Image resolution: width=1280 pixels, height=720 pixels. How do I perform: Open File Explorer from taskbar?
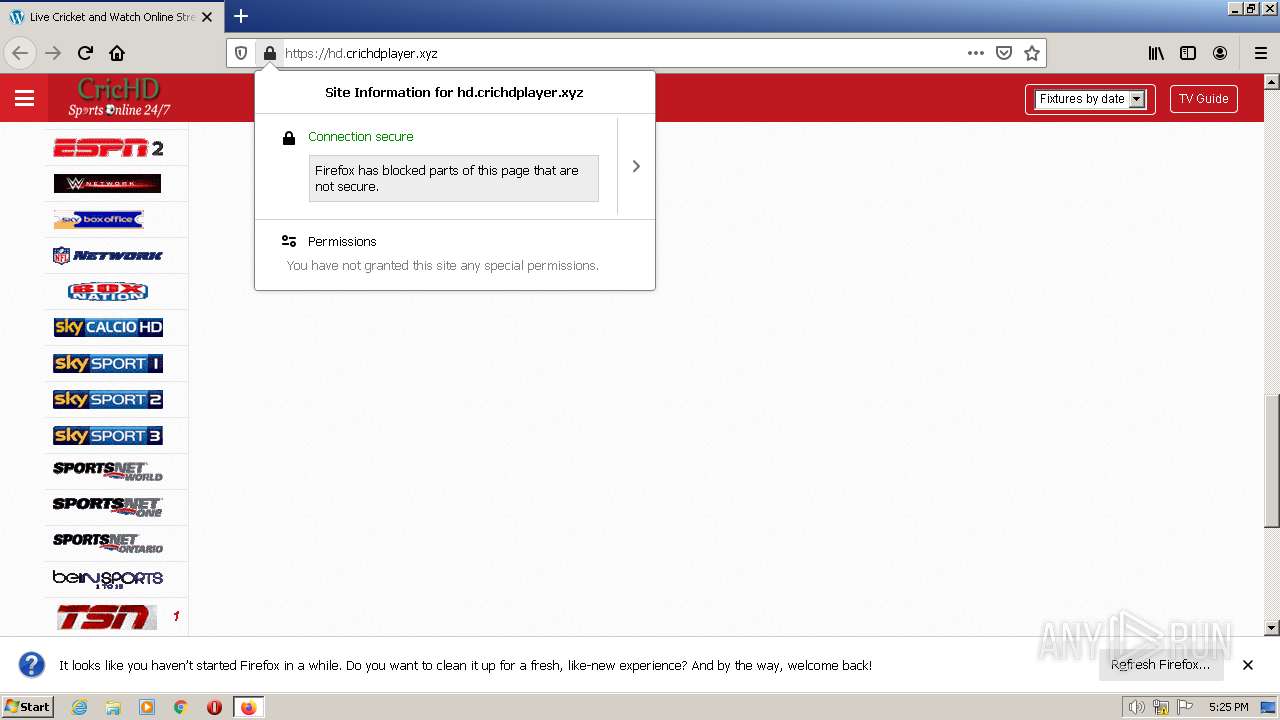click(x=113, y=707)
